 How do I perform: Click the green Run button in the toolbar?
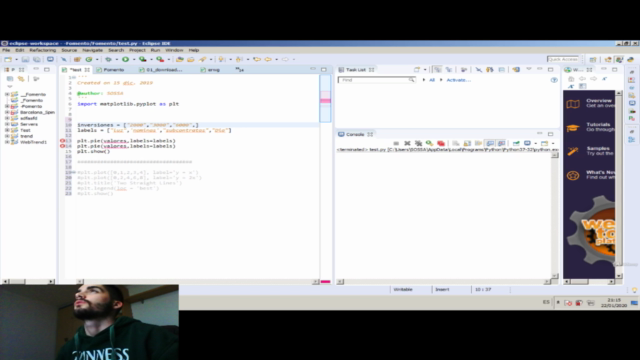125,60
